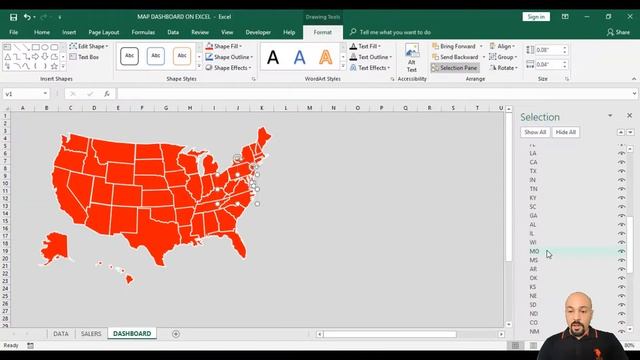Click the shape height field showing 0.08"
Screen dimensions: 640x360
pos(548,50)
